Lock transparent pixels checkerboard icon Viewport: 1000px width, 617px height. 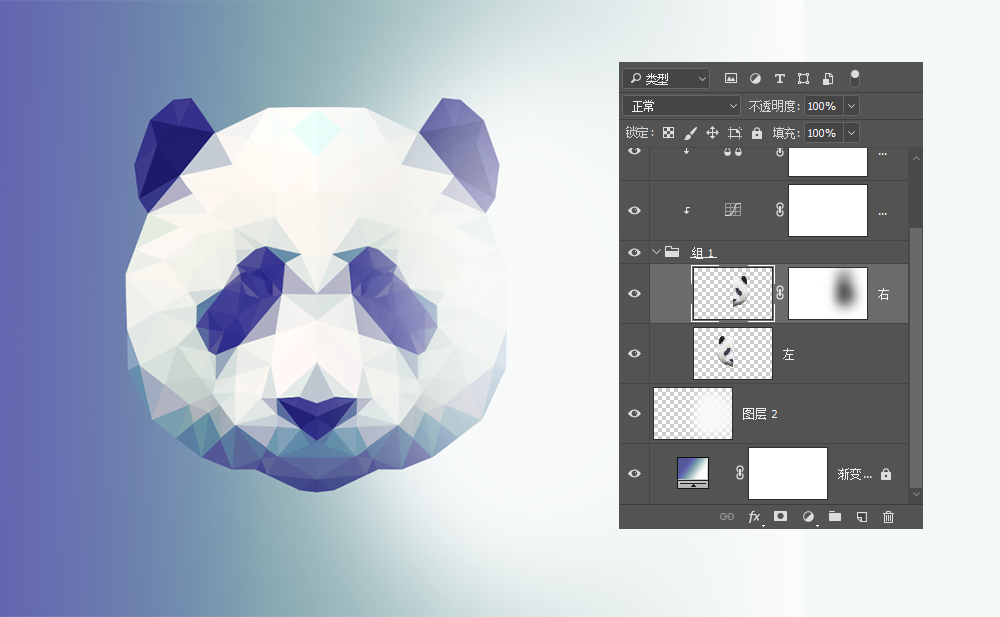click(x=668, y=133)
